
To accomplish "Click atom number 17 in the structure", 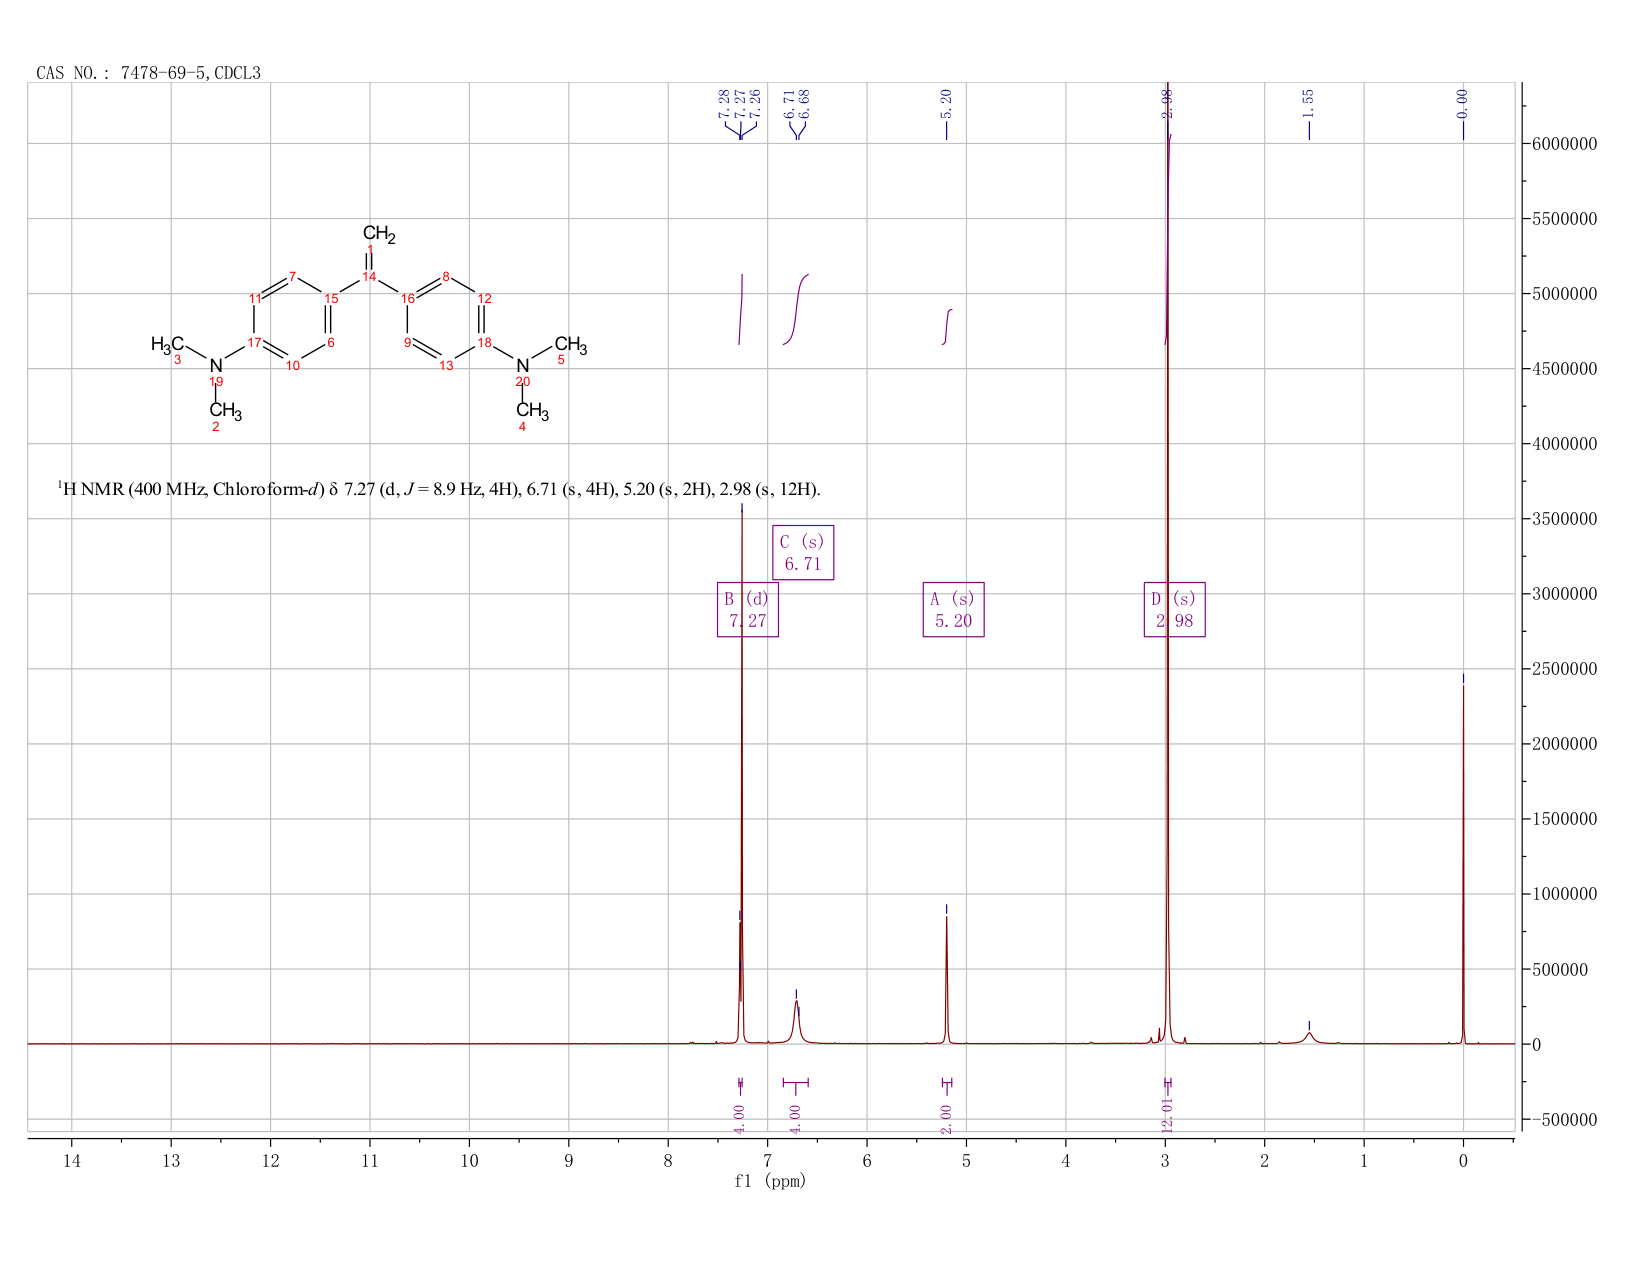I will point(254,343).
